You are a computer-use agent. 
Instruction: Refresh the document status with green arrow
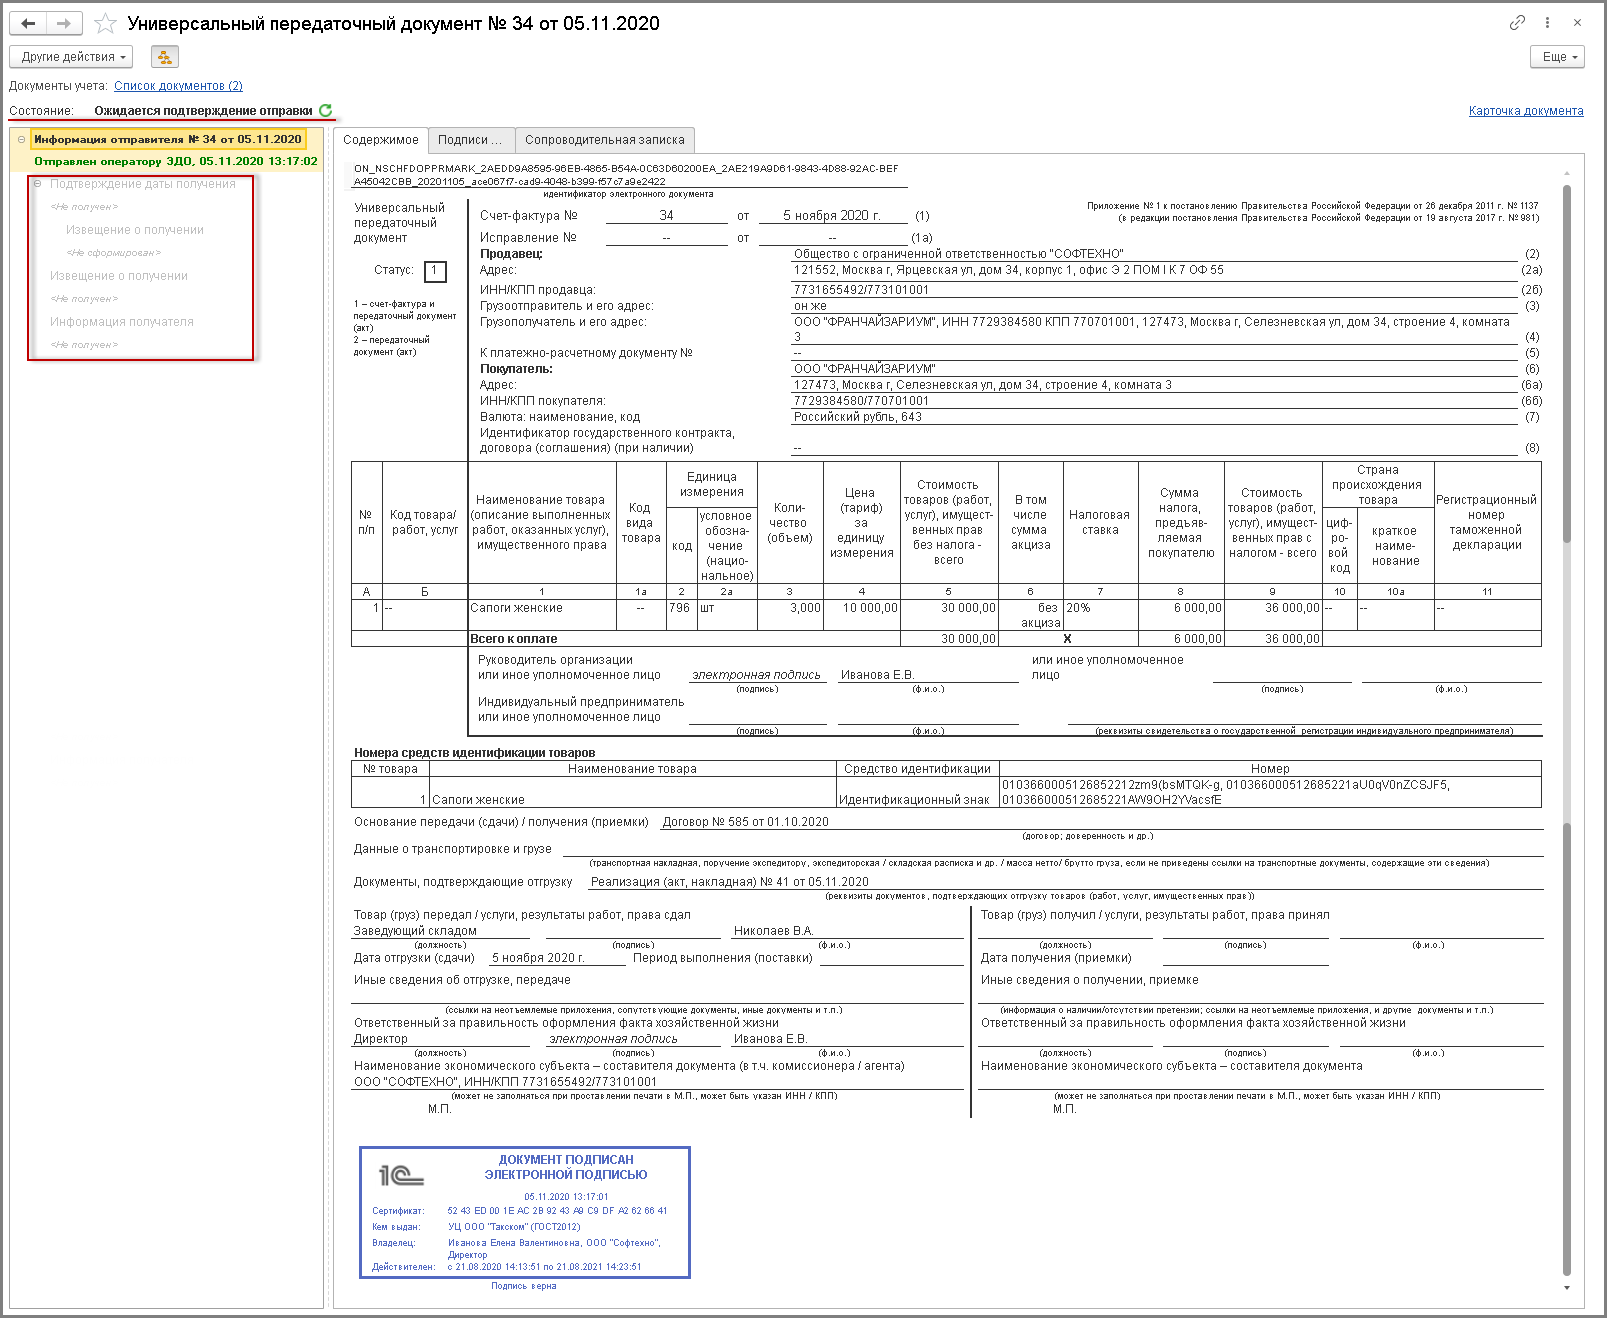coord(326,110)
